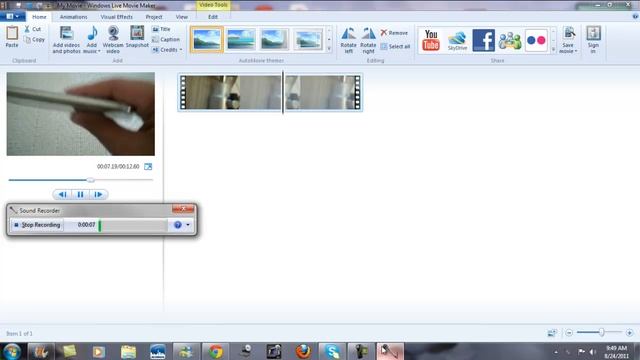This screenshot has width=640, height=360.
Task: Cut the selected clip
Action: point(33,29)
